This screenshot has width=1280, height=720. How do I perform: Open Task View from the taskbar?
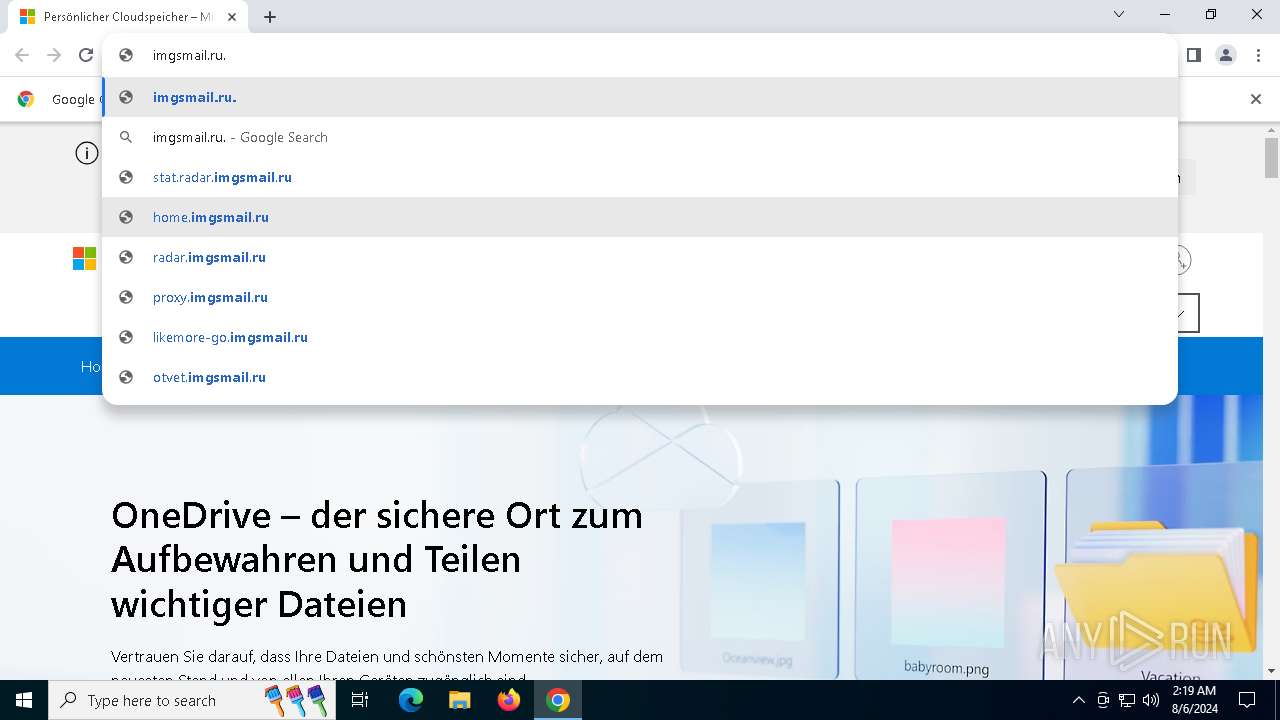360,700
